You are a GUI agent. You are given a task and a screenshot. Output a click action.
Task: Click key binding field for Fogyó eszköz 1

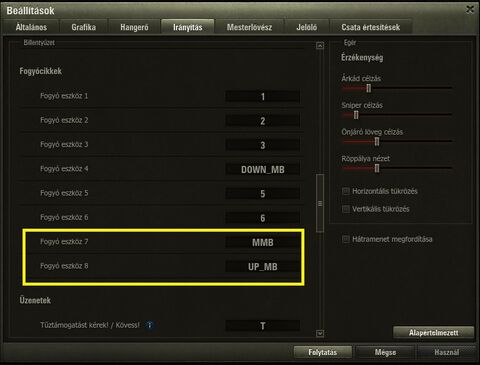click(x=263, y=96)
